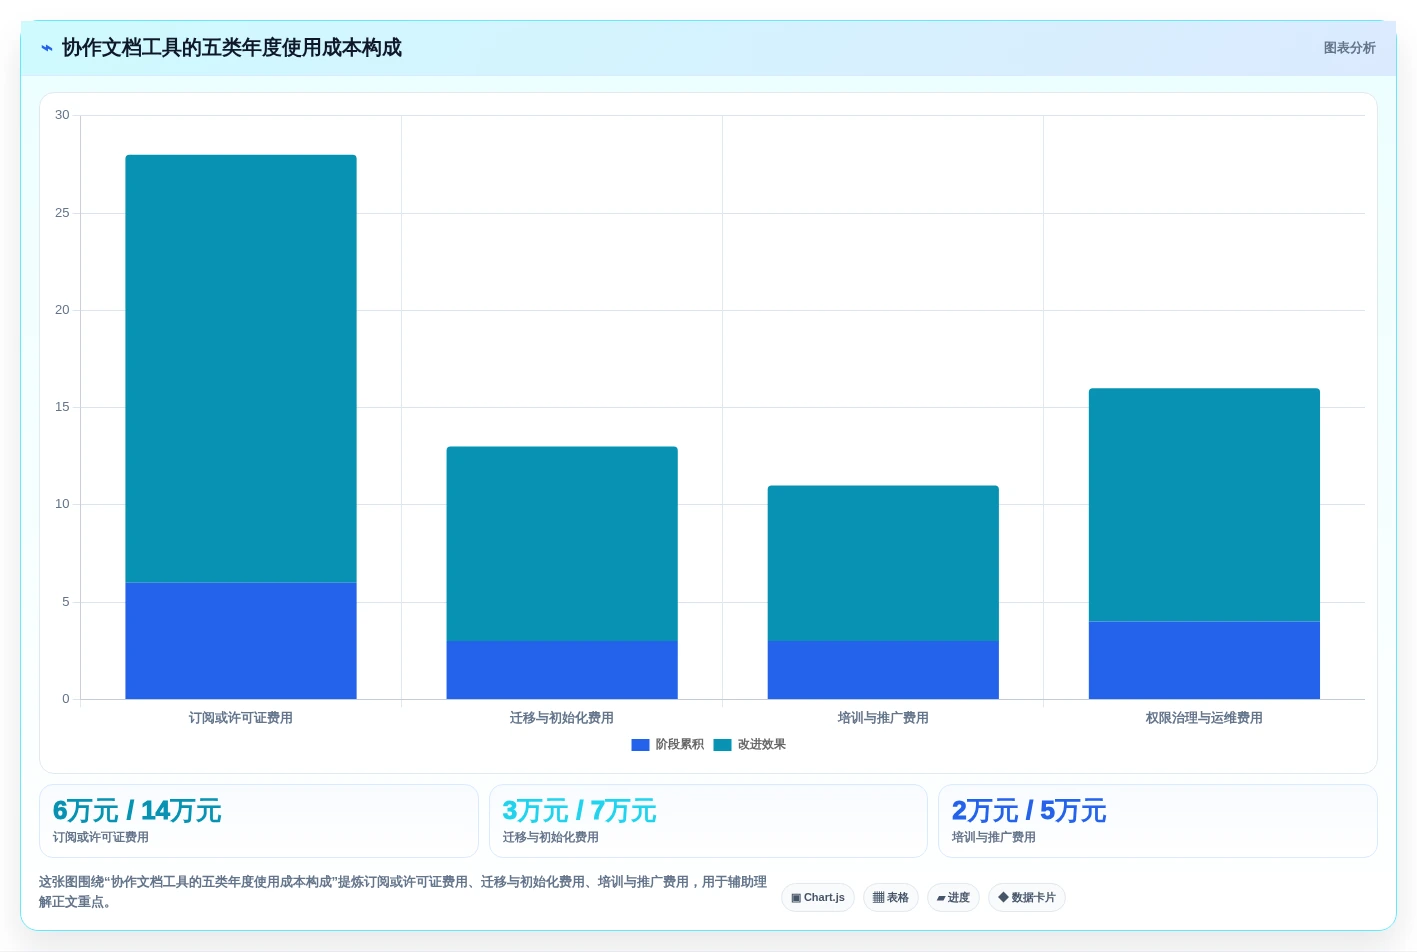Viewport: 1417px width, 952px height.
Task: Click the blue segment of 权限治理与运维费用 bar
Action: click(x=1204, y=660)
